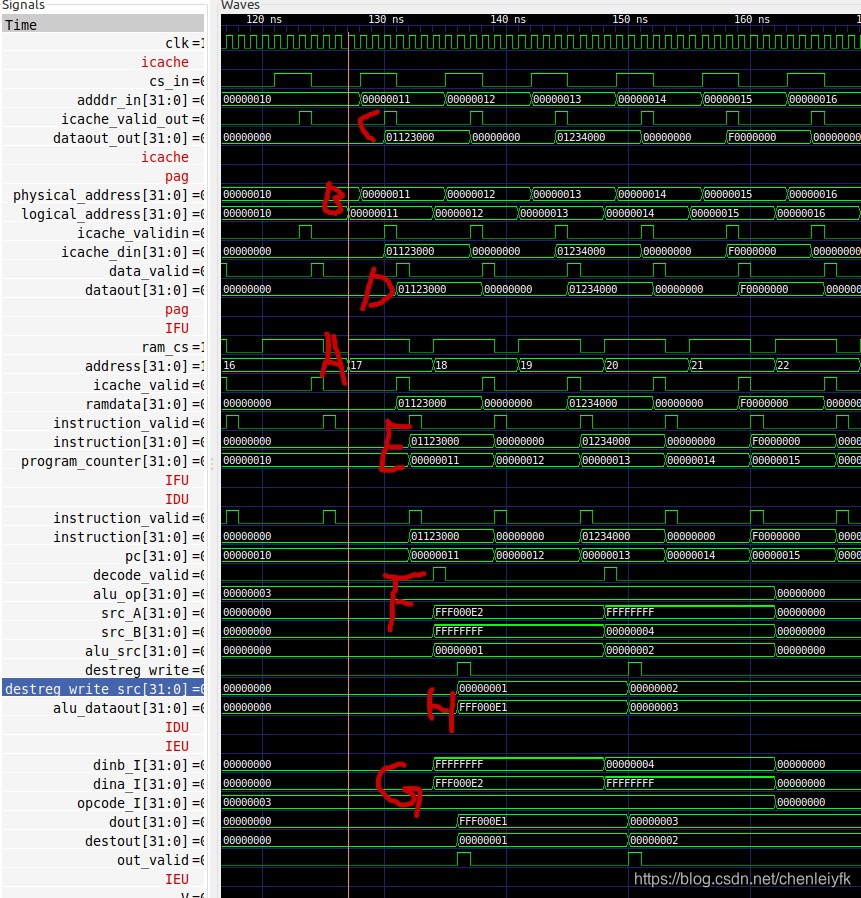Click value 00000004 in the src_B waveform
Screen dimensions: 861x898
pos(630,631)
